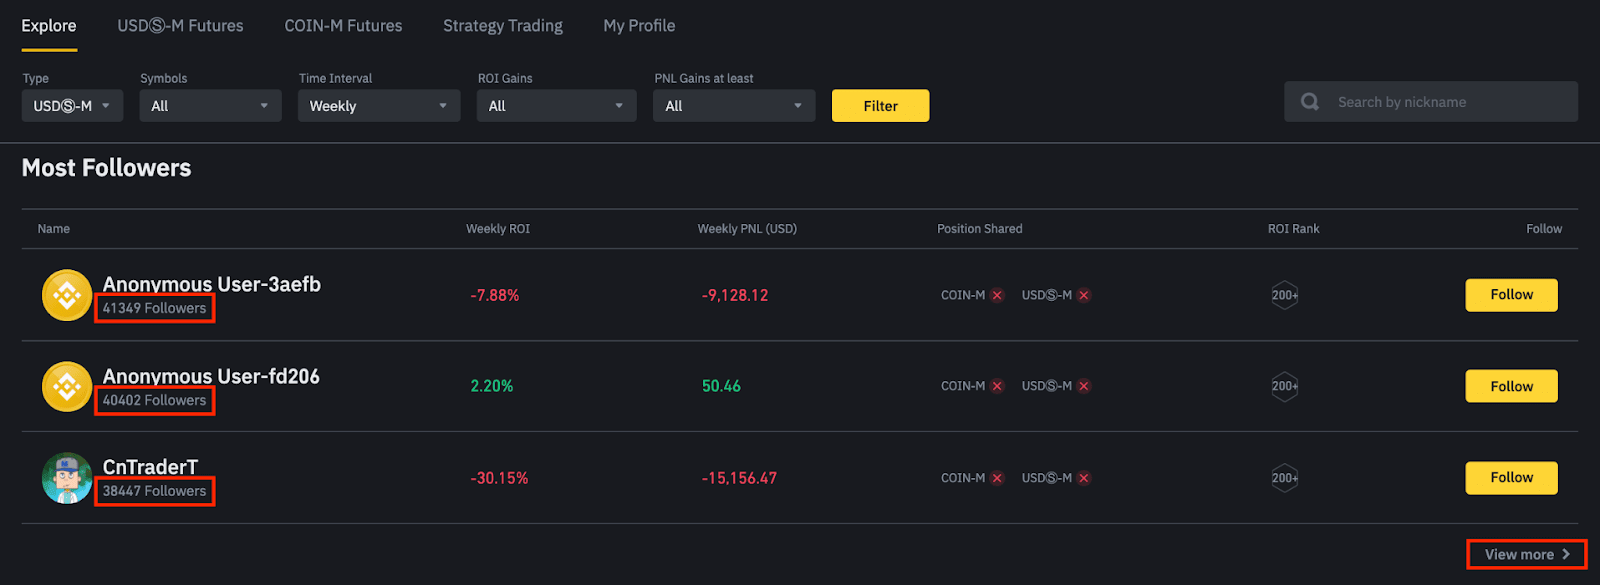Open the Type dropdown showing USDⓈ-M

(x=72, y=106)
